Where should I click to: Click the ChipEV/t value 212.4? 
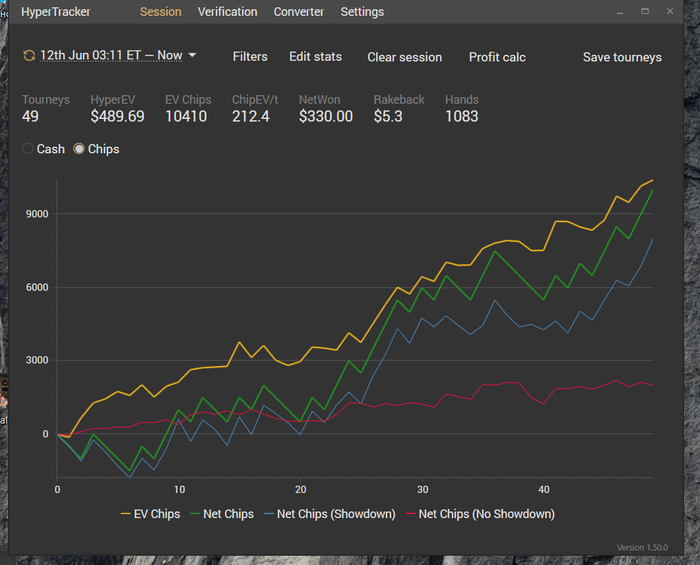tap(250, 116)
